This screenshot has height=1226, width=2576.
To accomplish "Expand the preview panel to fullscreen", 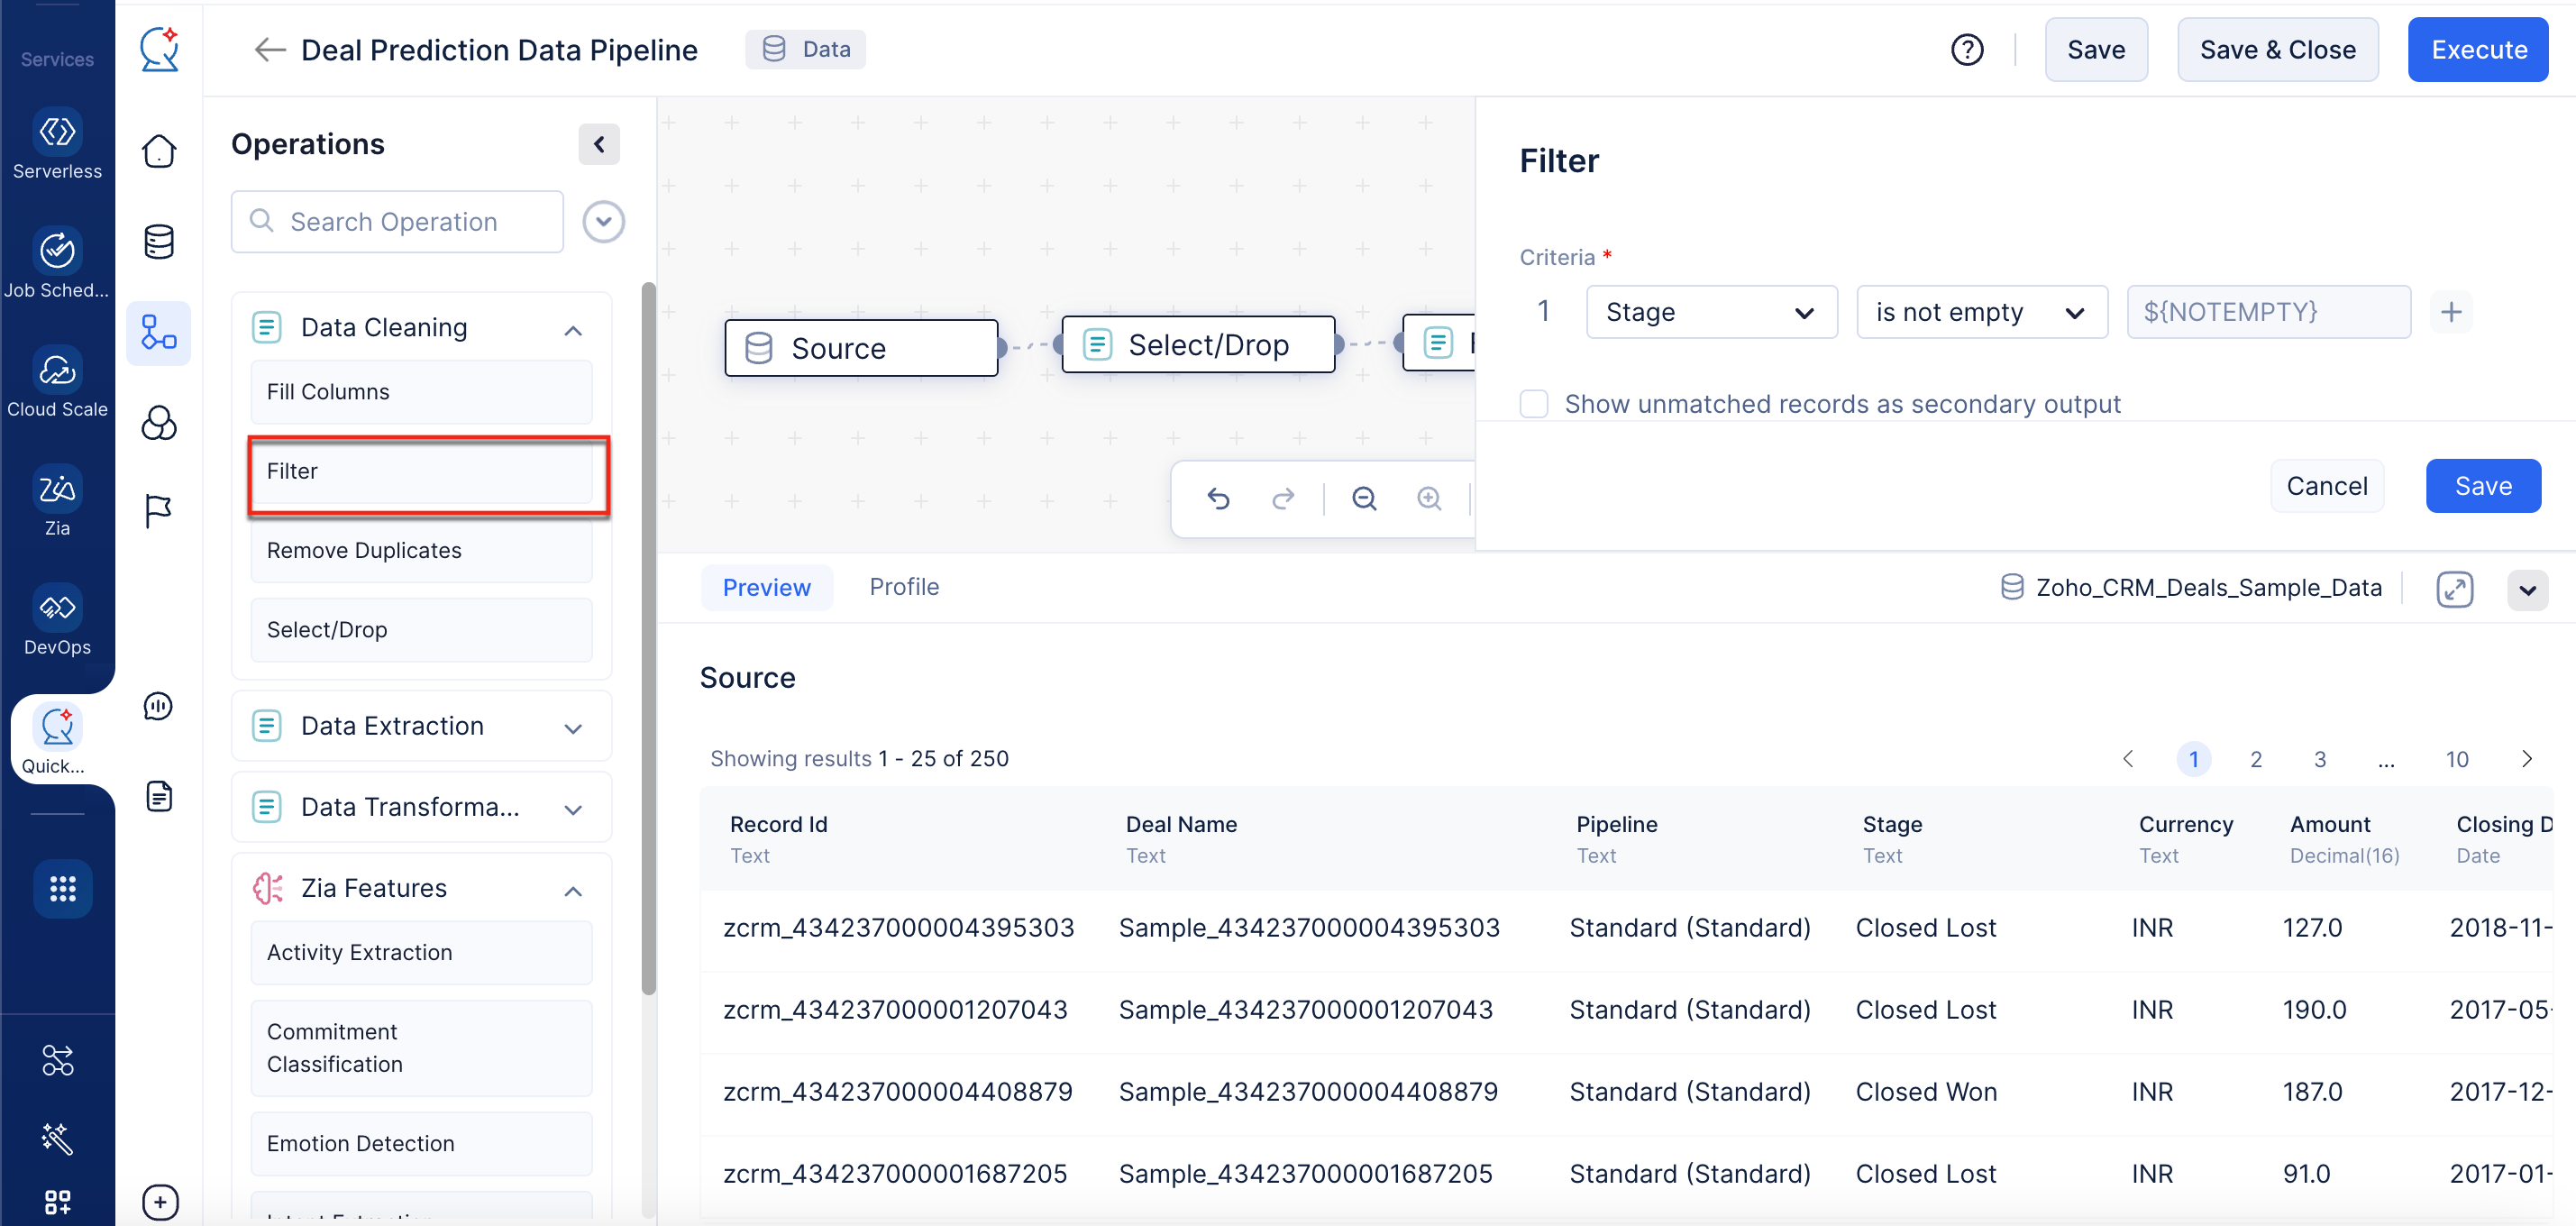I will pos(2455,589).
